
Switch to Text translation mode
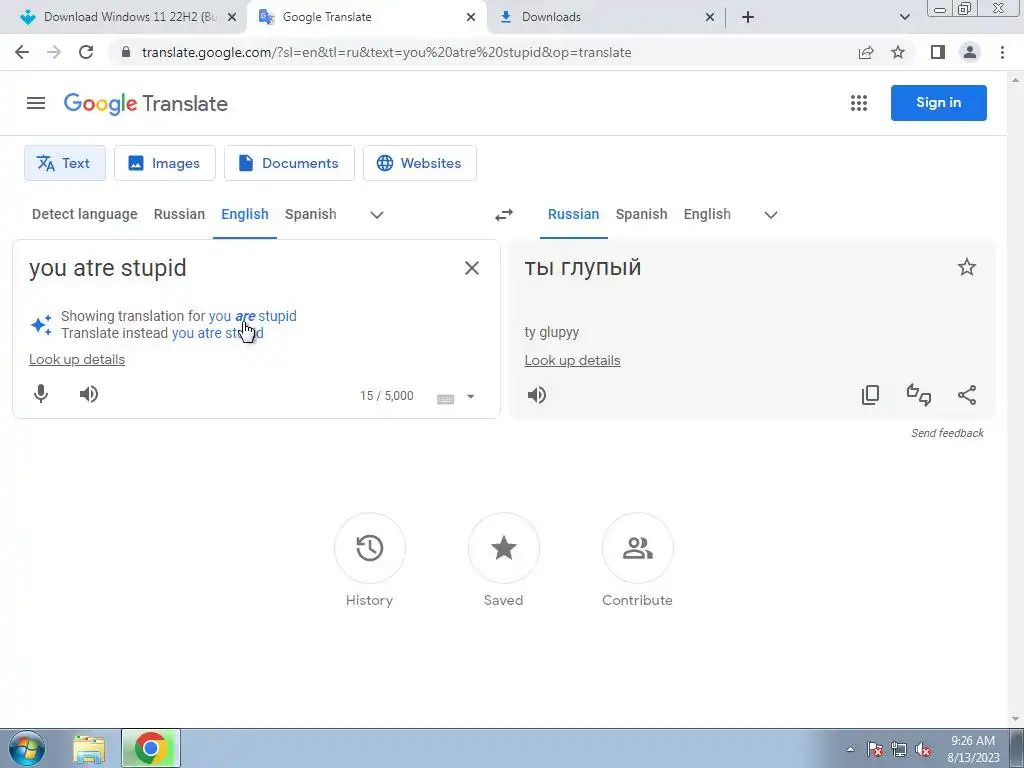[65, 163]
